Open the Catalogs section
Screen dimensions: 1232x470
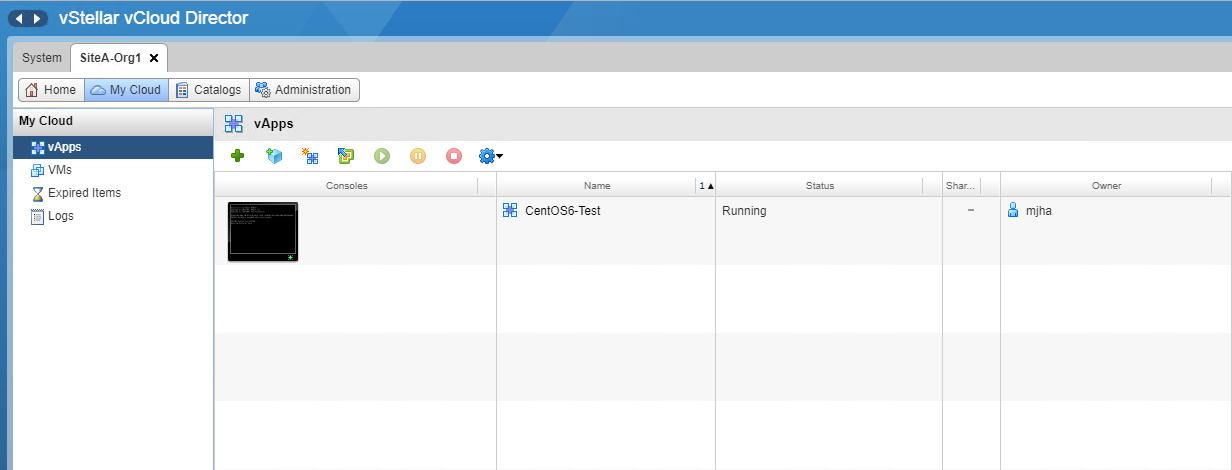(x=208, y=90)
